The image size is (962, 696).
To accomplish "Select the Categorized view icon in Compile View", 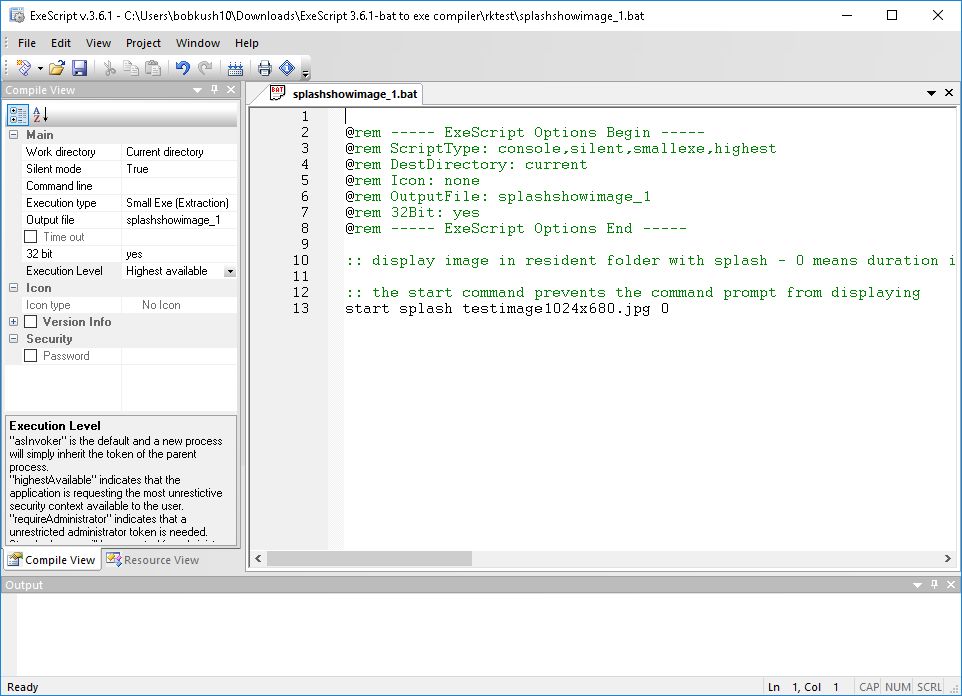I will (x=18, y=113).
